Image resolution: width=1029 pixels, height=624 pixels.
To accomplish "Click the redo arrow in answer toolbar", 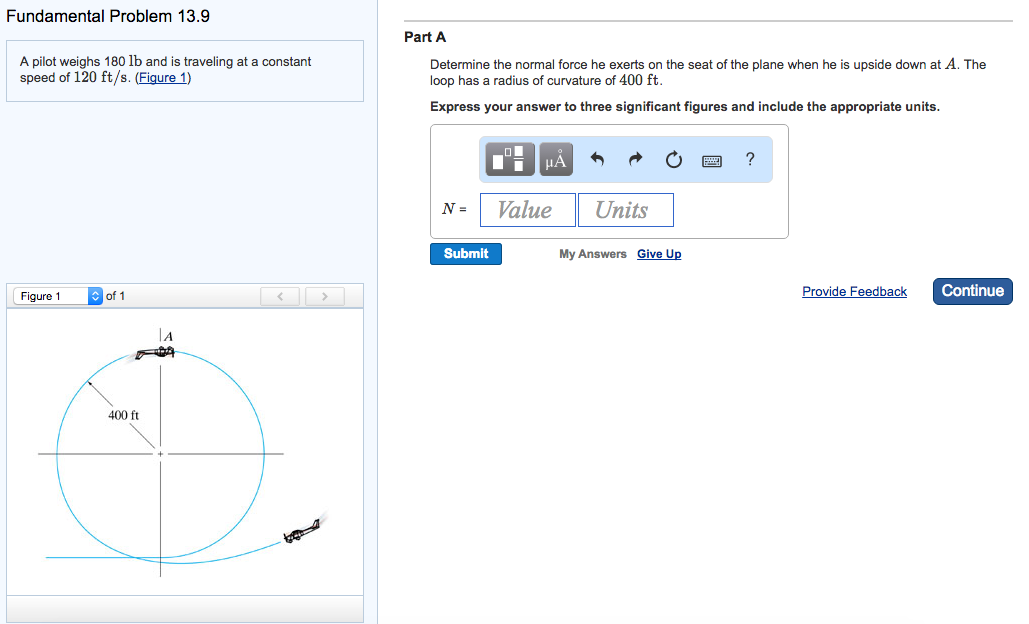I will point(634,158).
